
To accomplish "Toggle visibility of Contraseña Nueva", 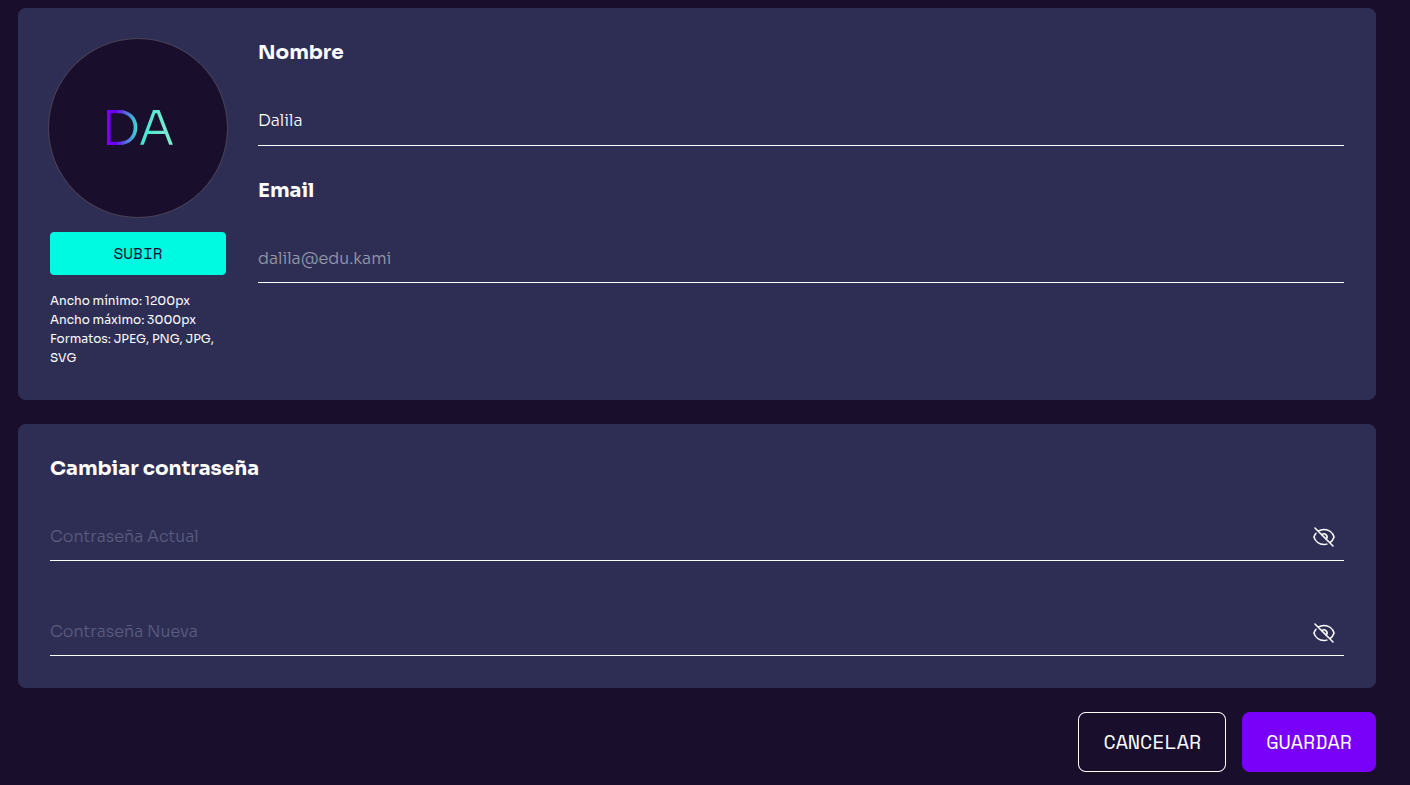I will [1323, 633].
